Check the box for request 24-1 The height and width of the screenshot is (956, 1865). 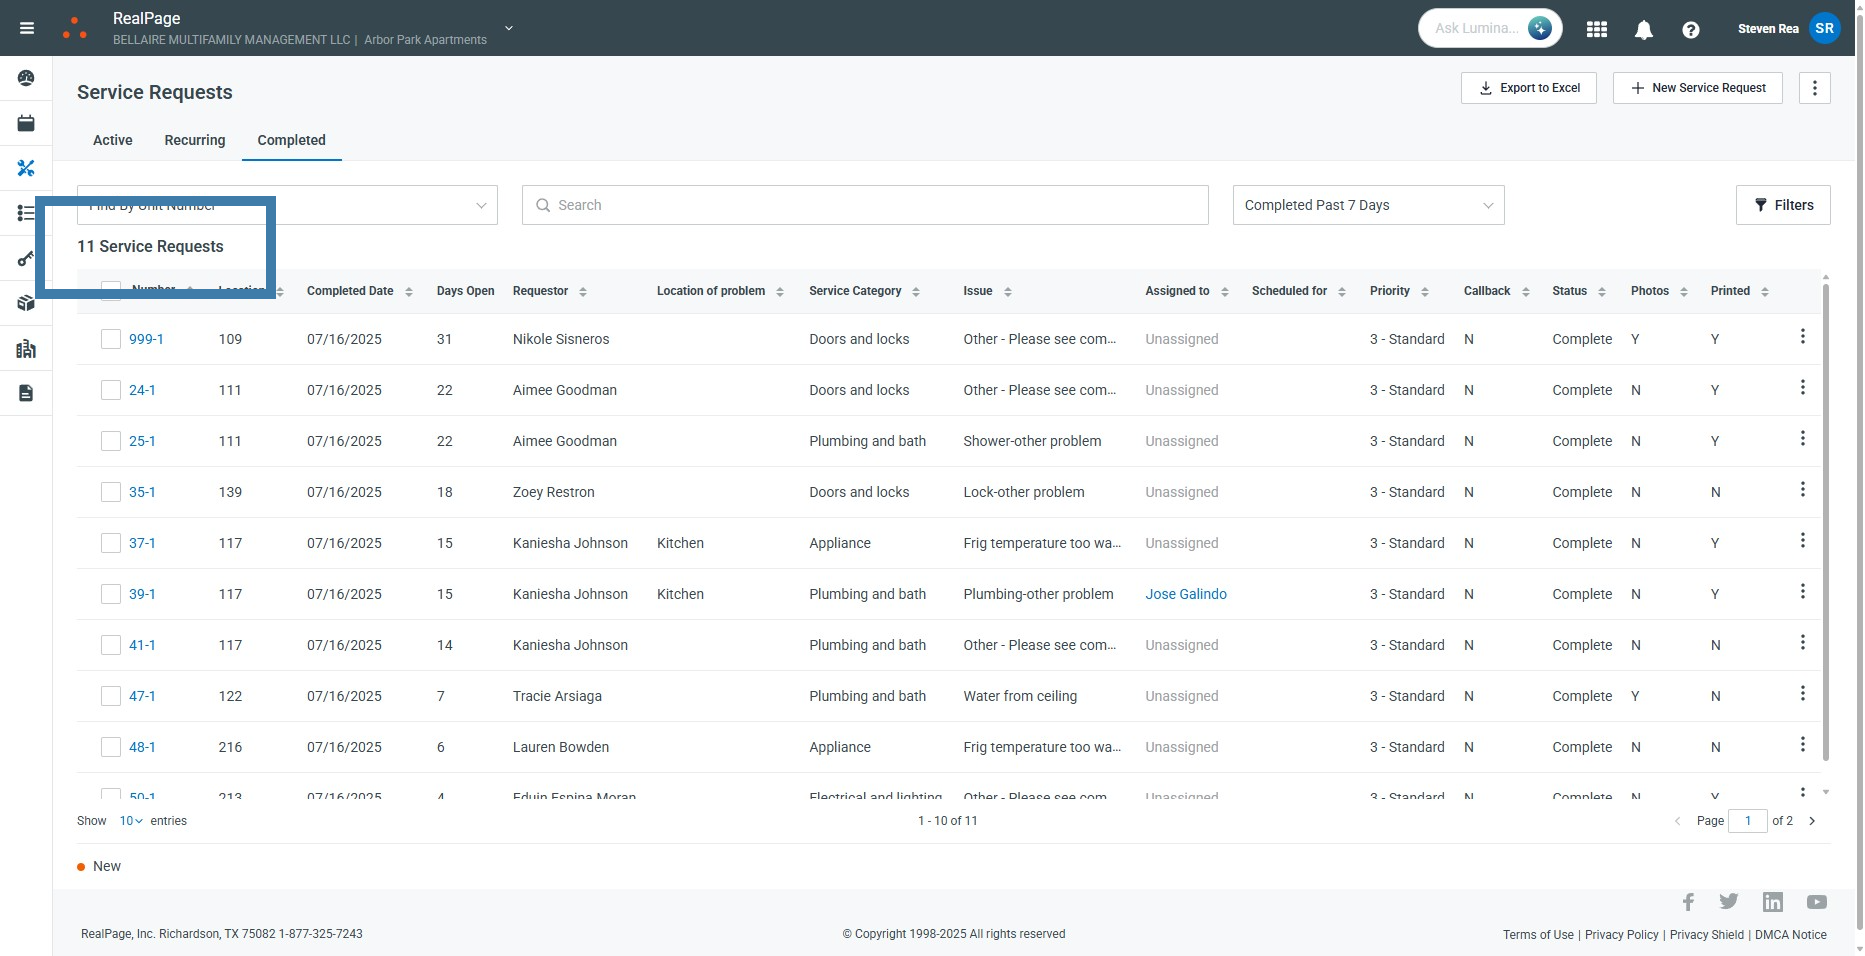[x=111, y=390]
